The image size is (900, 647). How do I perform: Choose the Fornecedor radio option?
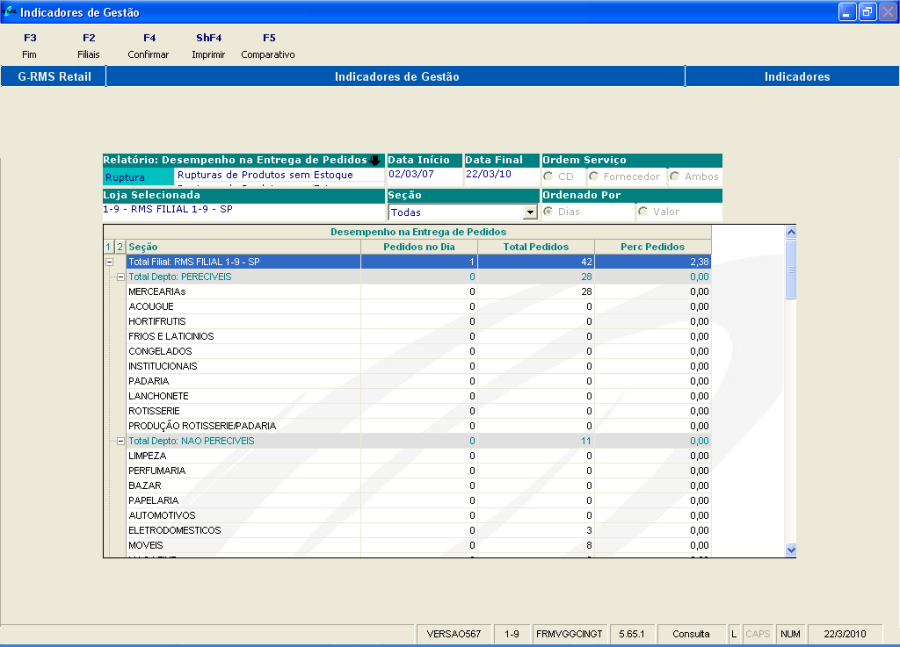point(594,177)
